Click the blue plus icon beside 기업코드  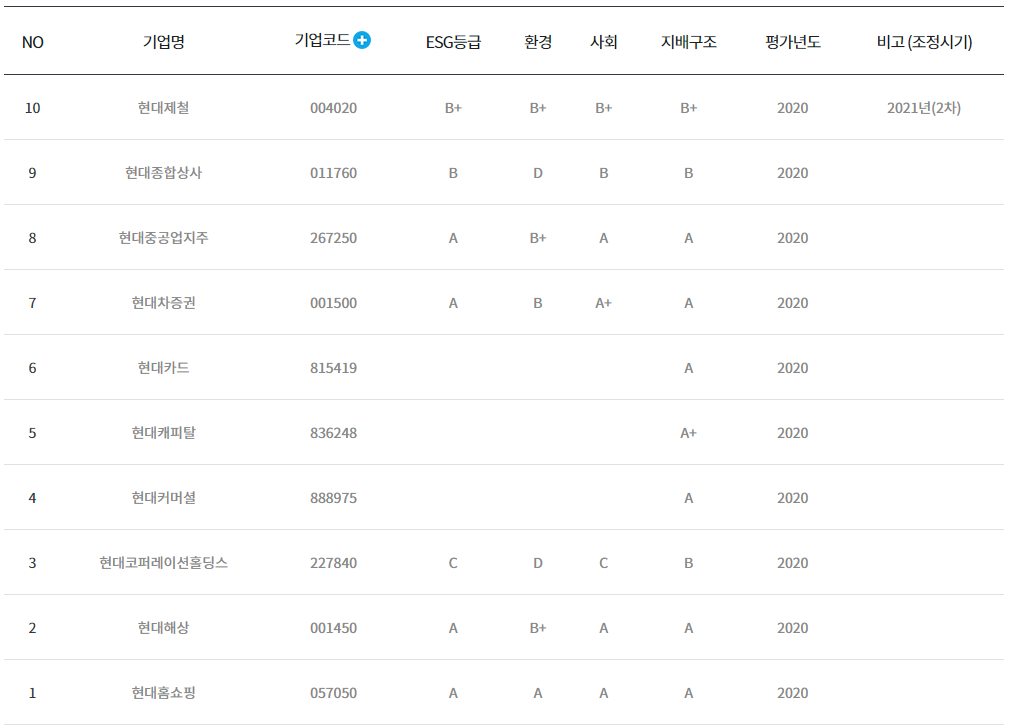point(362,40)
